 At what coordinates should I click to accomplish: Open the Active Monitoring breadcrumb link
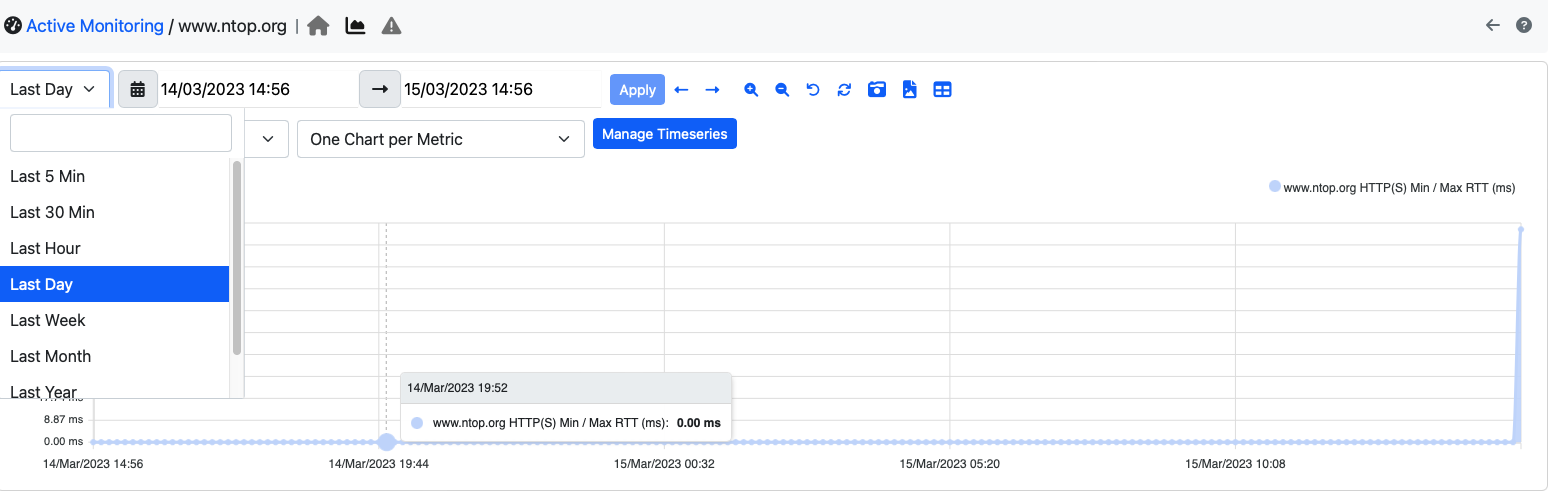tap(95, 26)
